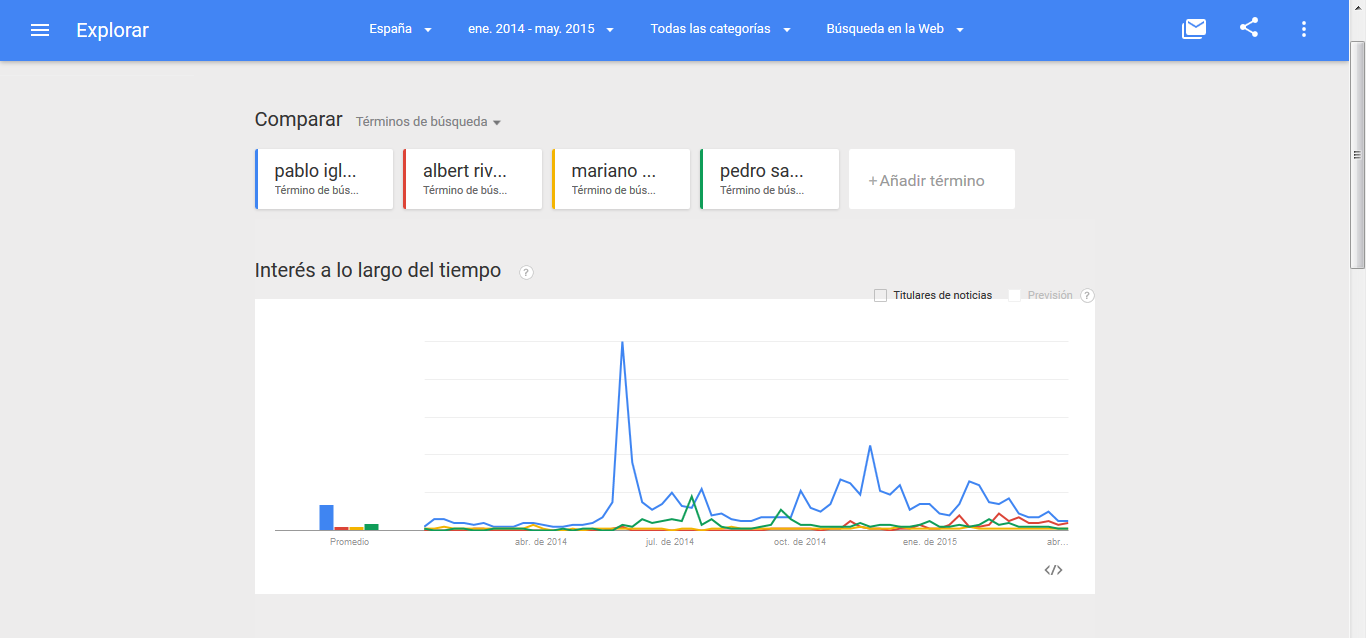The image size is (1366, 638).
Task: Click the blue Promedio average bar
Action: (x=326, y=517)
